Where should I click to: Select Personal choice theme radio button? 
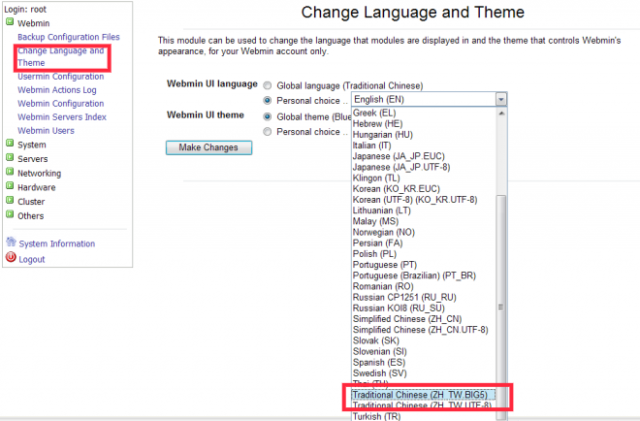pos(267,132)
